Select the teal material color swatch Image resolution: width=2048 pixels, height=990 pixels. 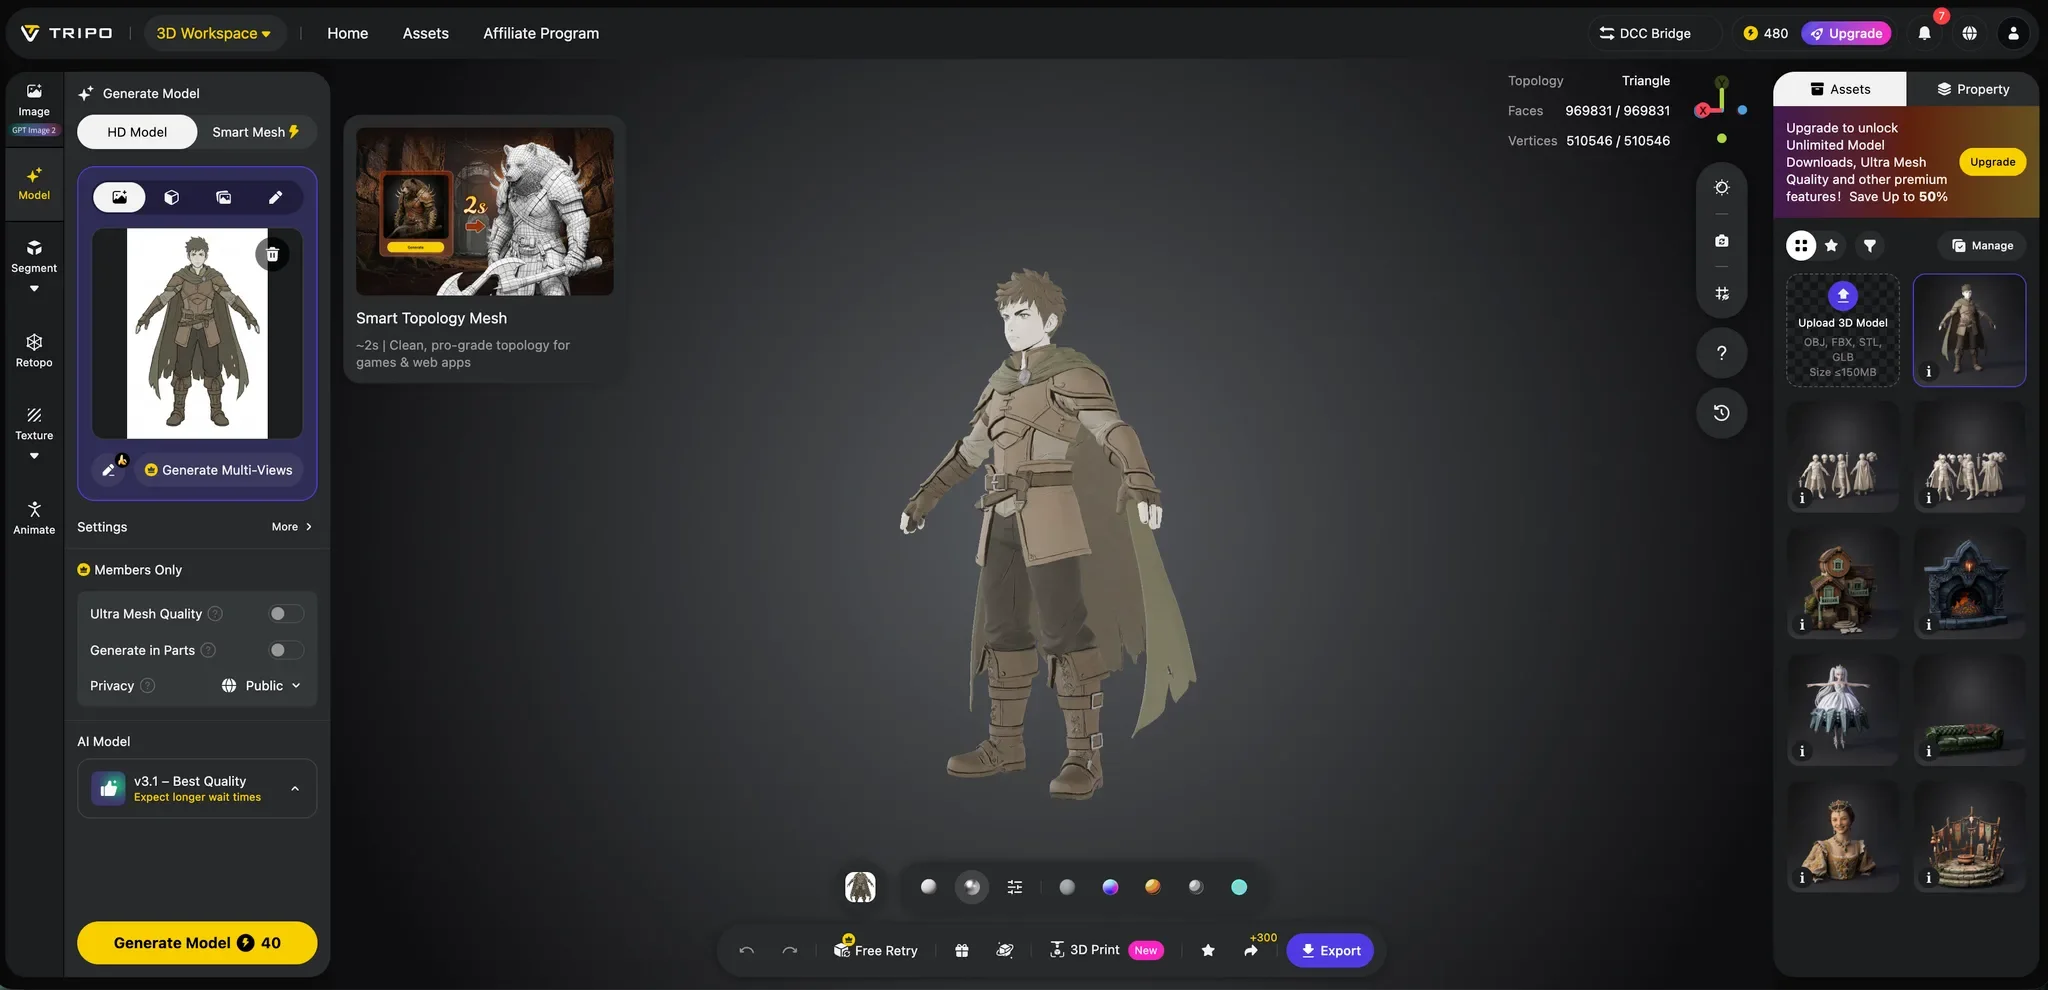coord(1239,887)
